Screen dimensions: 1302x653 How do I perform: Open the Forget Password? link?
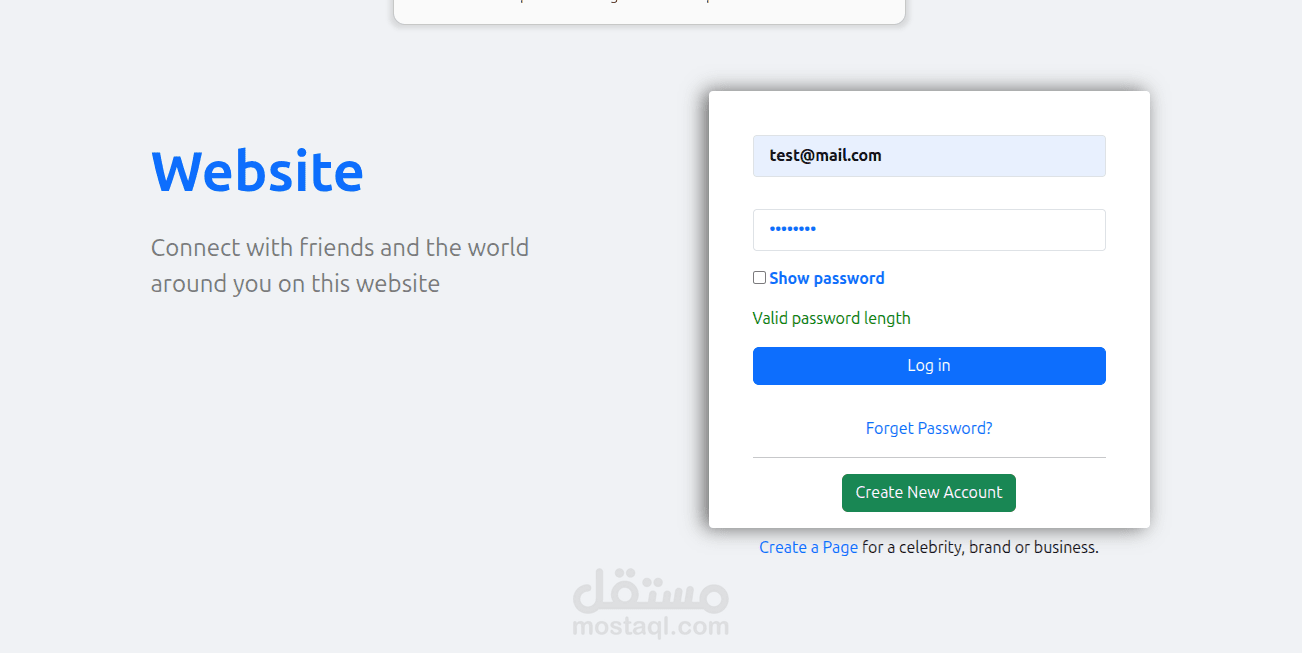pyautogui.click(x=929, y=428)
